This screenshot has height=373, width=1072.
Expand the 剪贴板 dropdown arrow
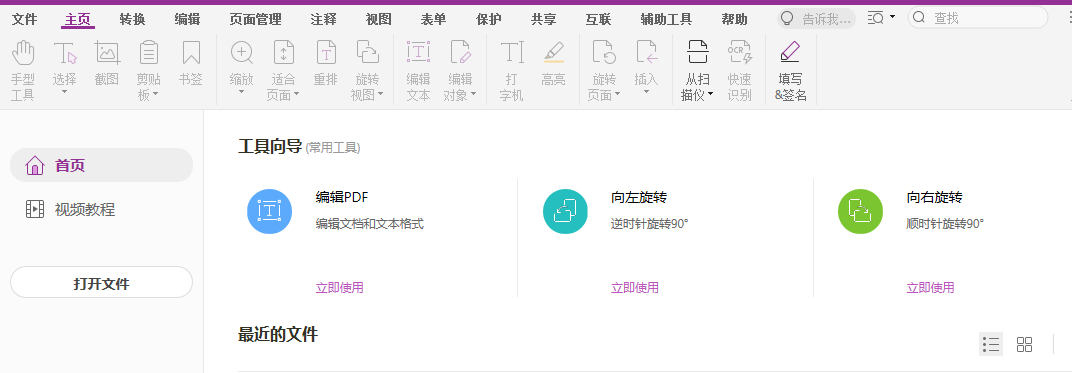point(156,95)
